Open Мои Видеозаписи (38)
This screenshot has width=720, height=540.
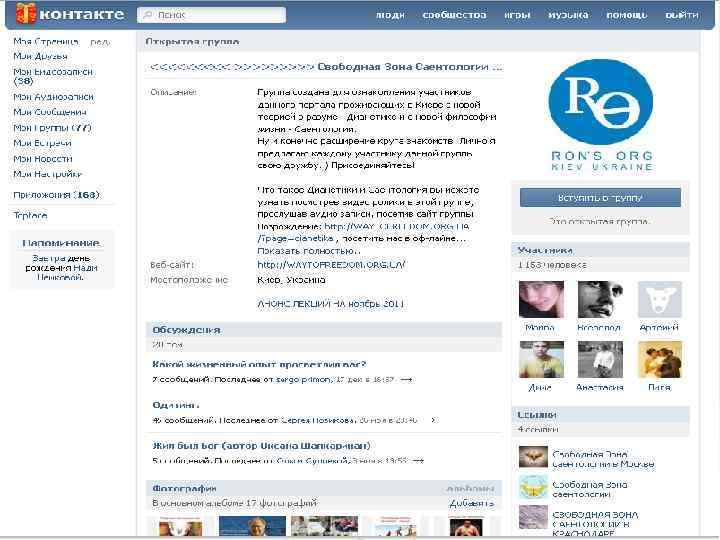[53, 76]
